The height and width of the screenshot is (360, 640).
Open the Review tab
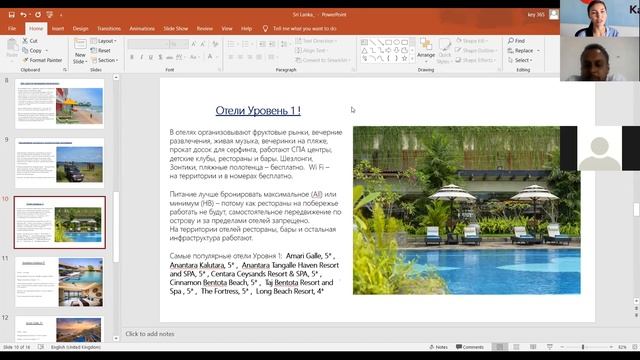(204, 29)
